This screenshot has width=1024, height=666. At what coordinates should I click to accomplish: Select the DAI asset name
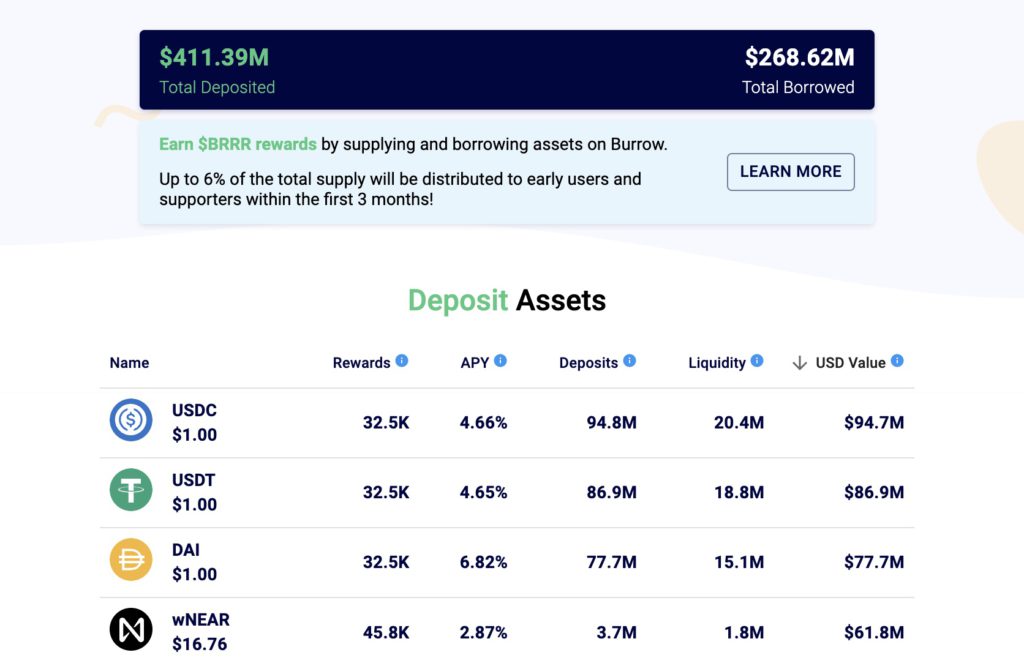coord(185,550)
